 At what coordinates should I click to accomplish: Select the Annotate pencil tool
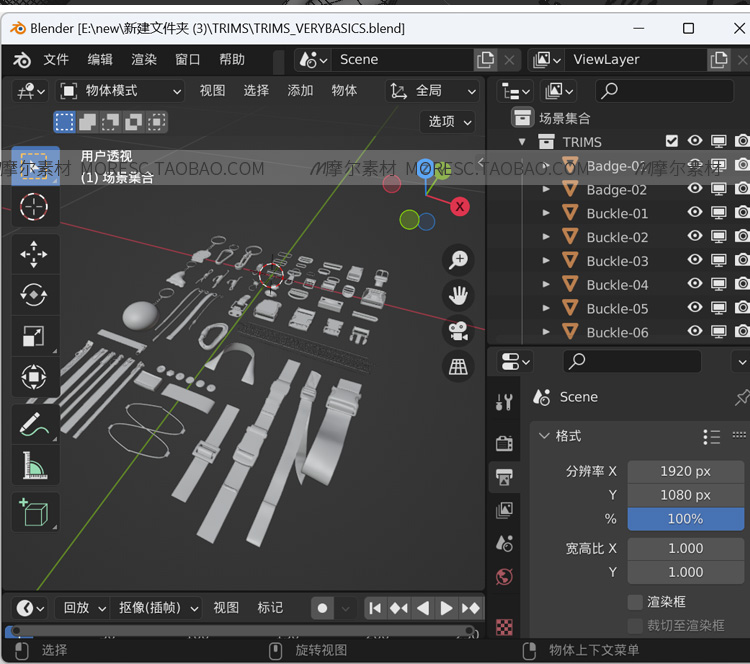point(34,424)
